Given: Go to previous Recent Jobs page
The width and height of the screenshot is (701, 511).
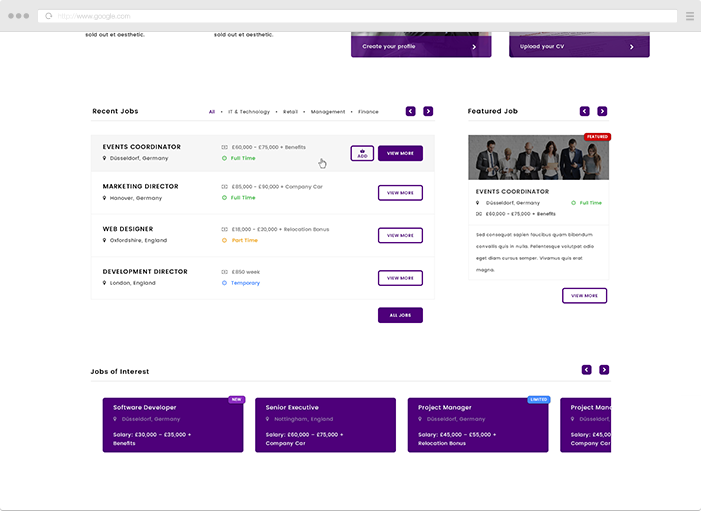Looking at the screenshot, I should coord(410,111).
